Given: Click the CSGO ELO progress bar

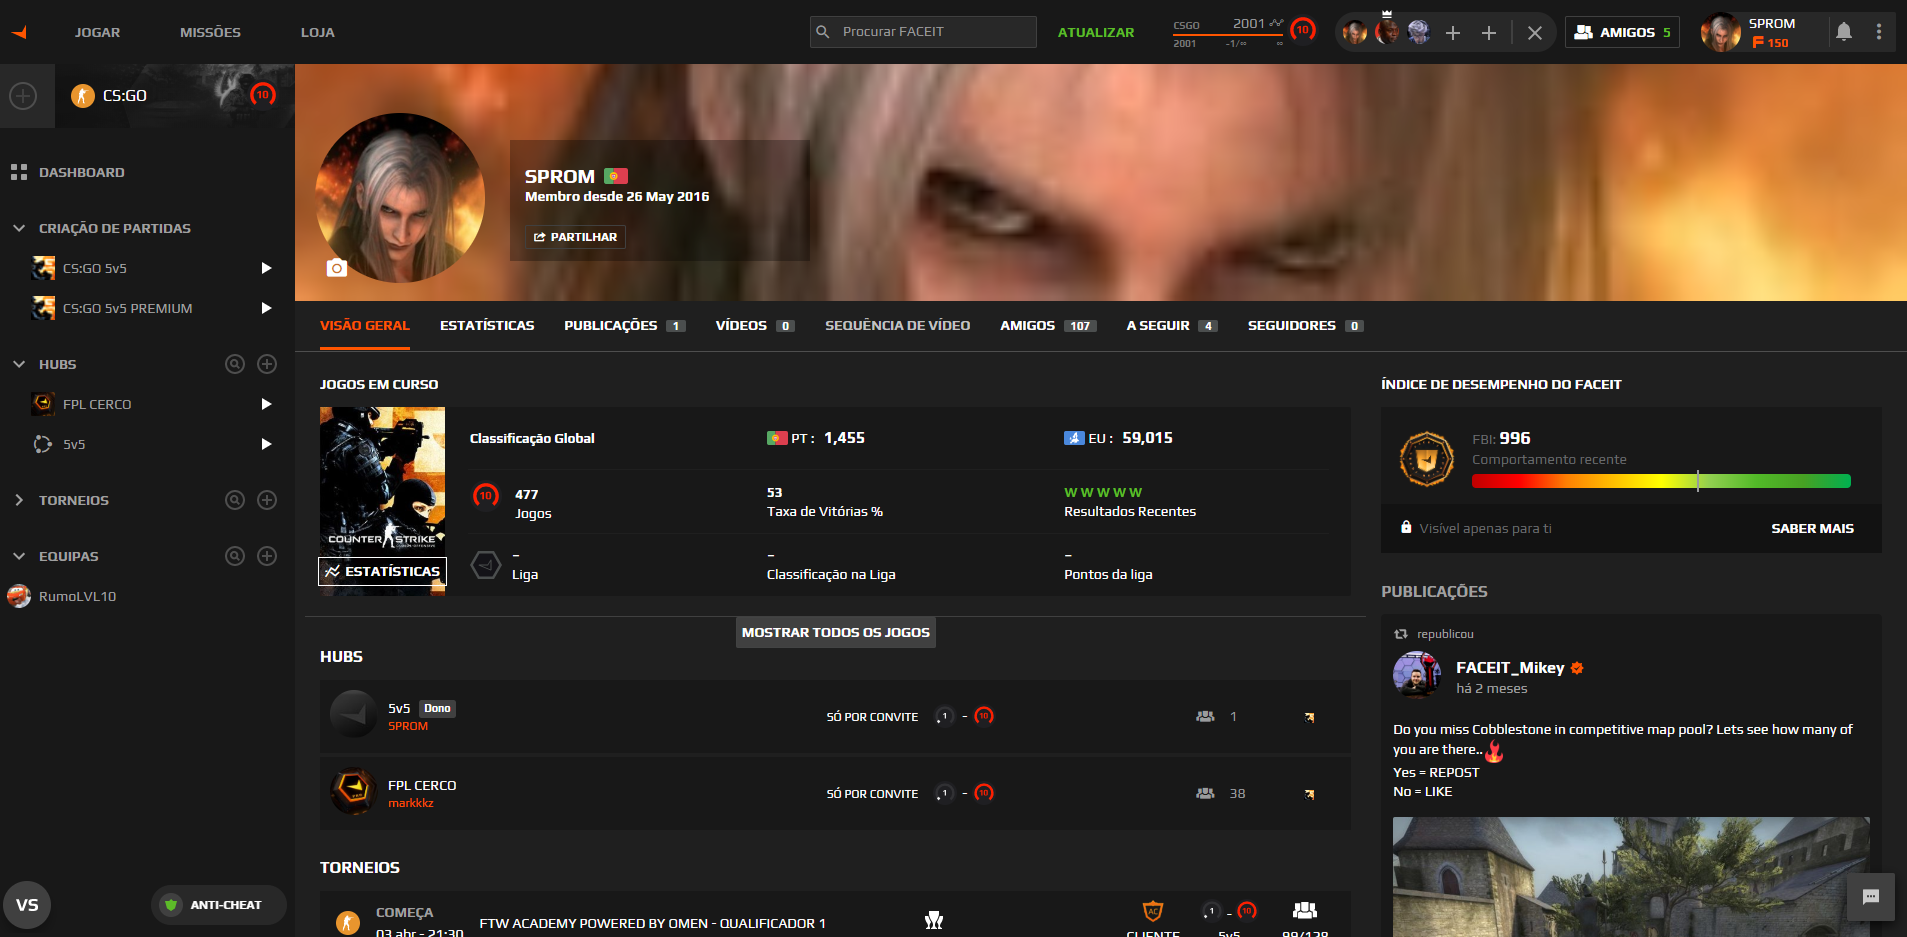Looking at the screenshot, I should [1228, 36].
